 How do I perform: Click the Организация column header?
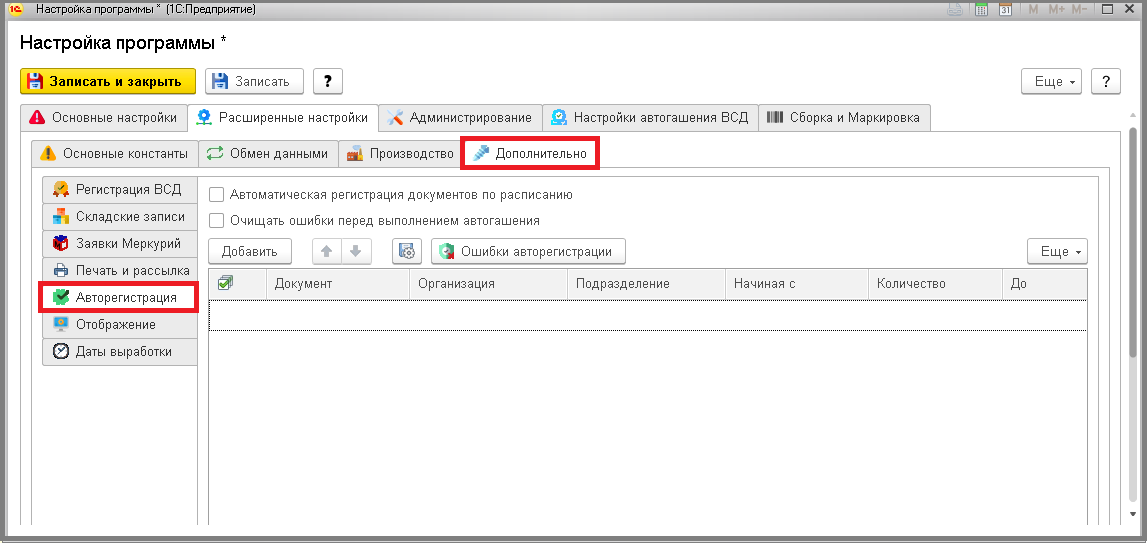[488, 283]
